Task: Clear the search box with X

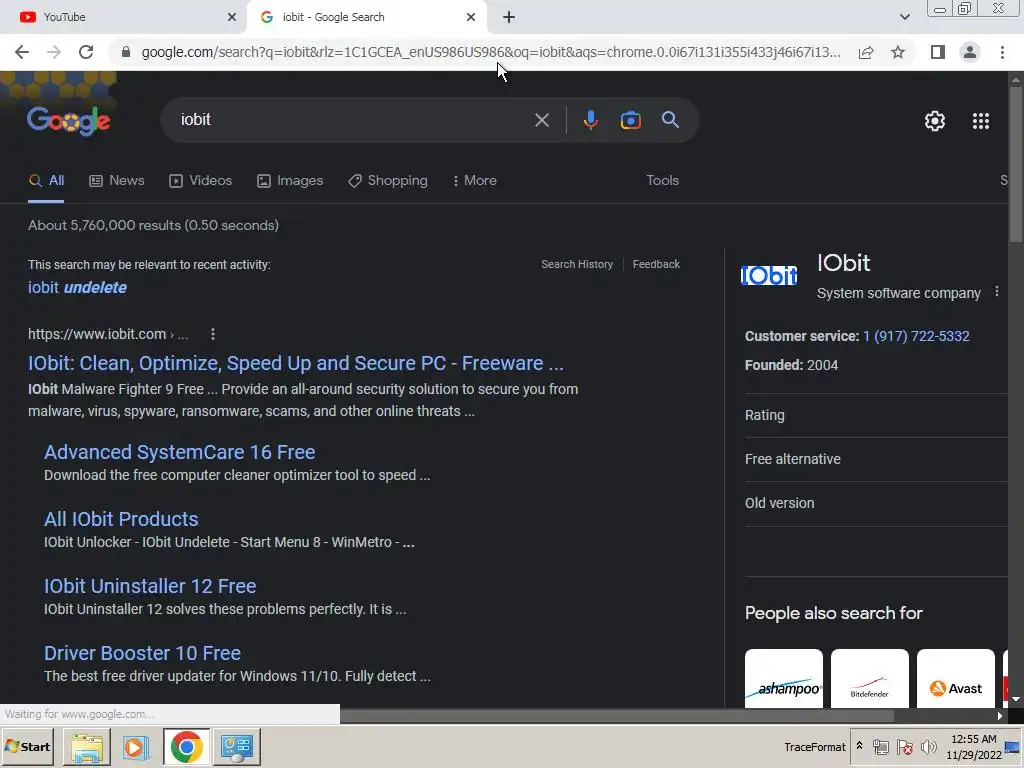Action: click(x=541, y=120)
